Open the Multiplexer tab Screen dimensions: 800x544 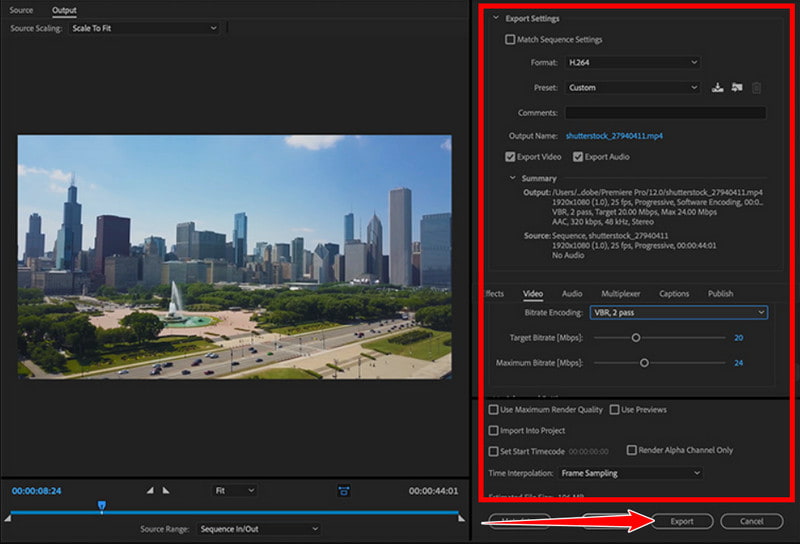620,293
